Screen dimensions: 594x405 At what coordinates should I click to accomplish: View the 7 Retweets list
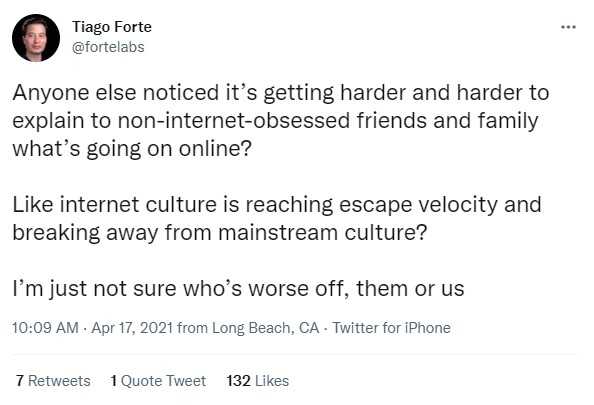pyautogui.click(x=53, y=381)
